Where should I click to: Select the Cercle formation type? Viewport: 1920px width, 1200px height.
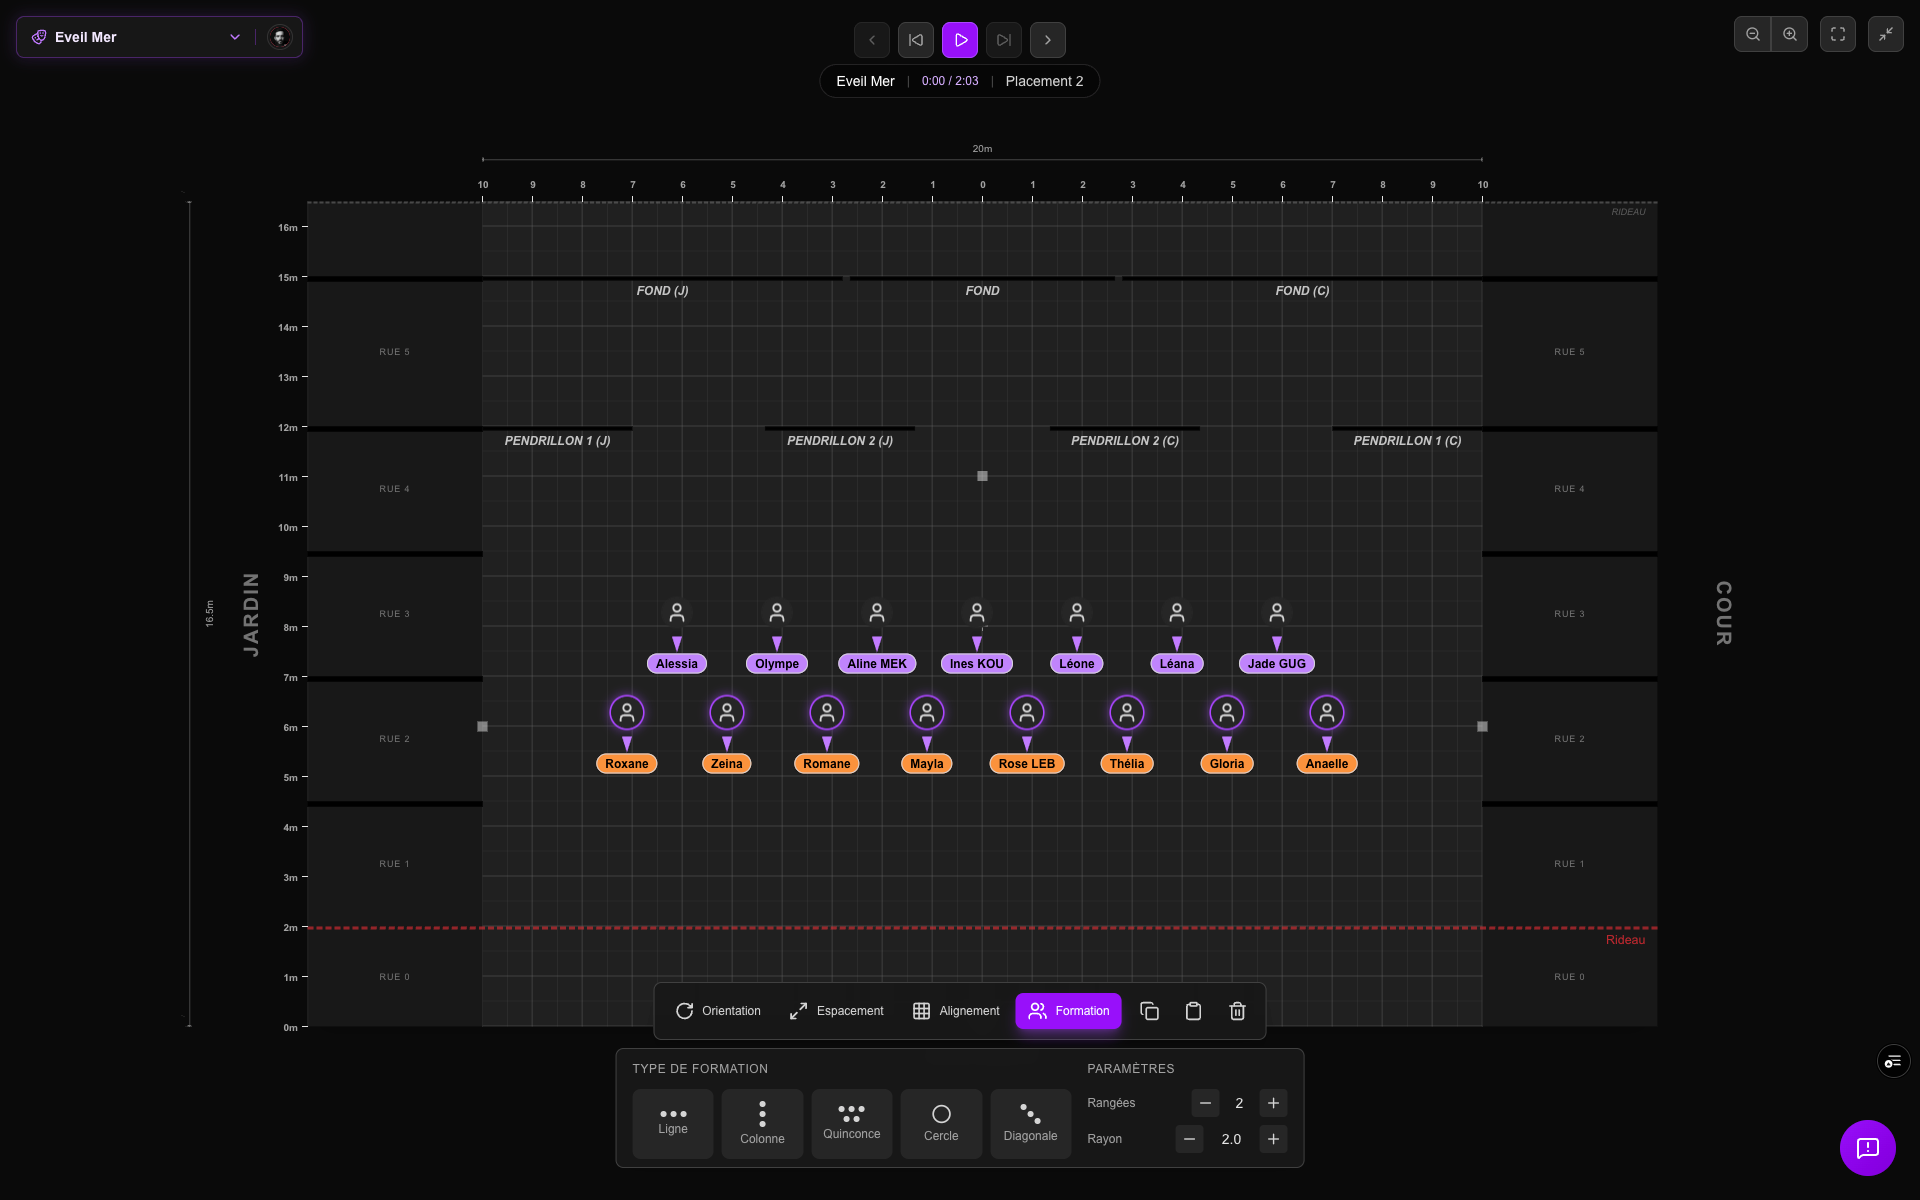click(x=940, y=1123)
